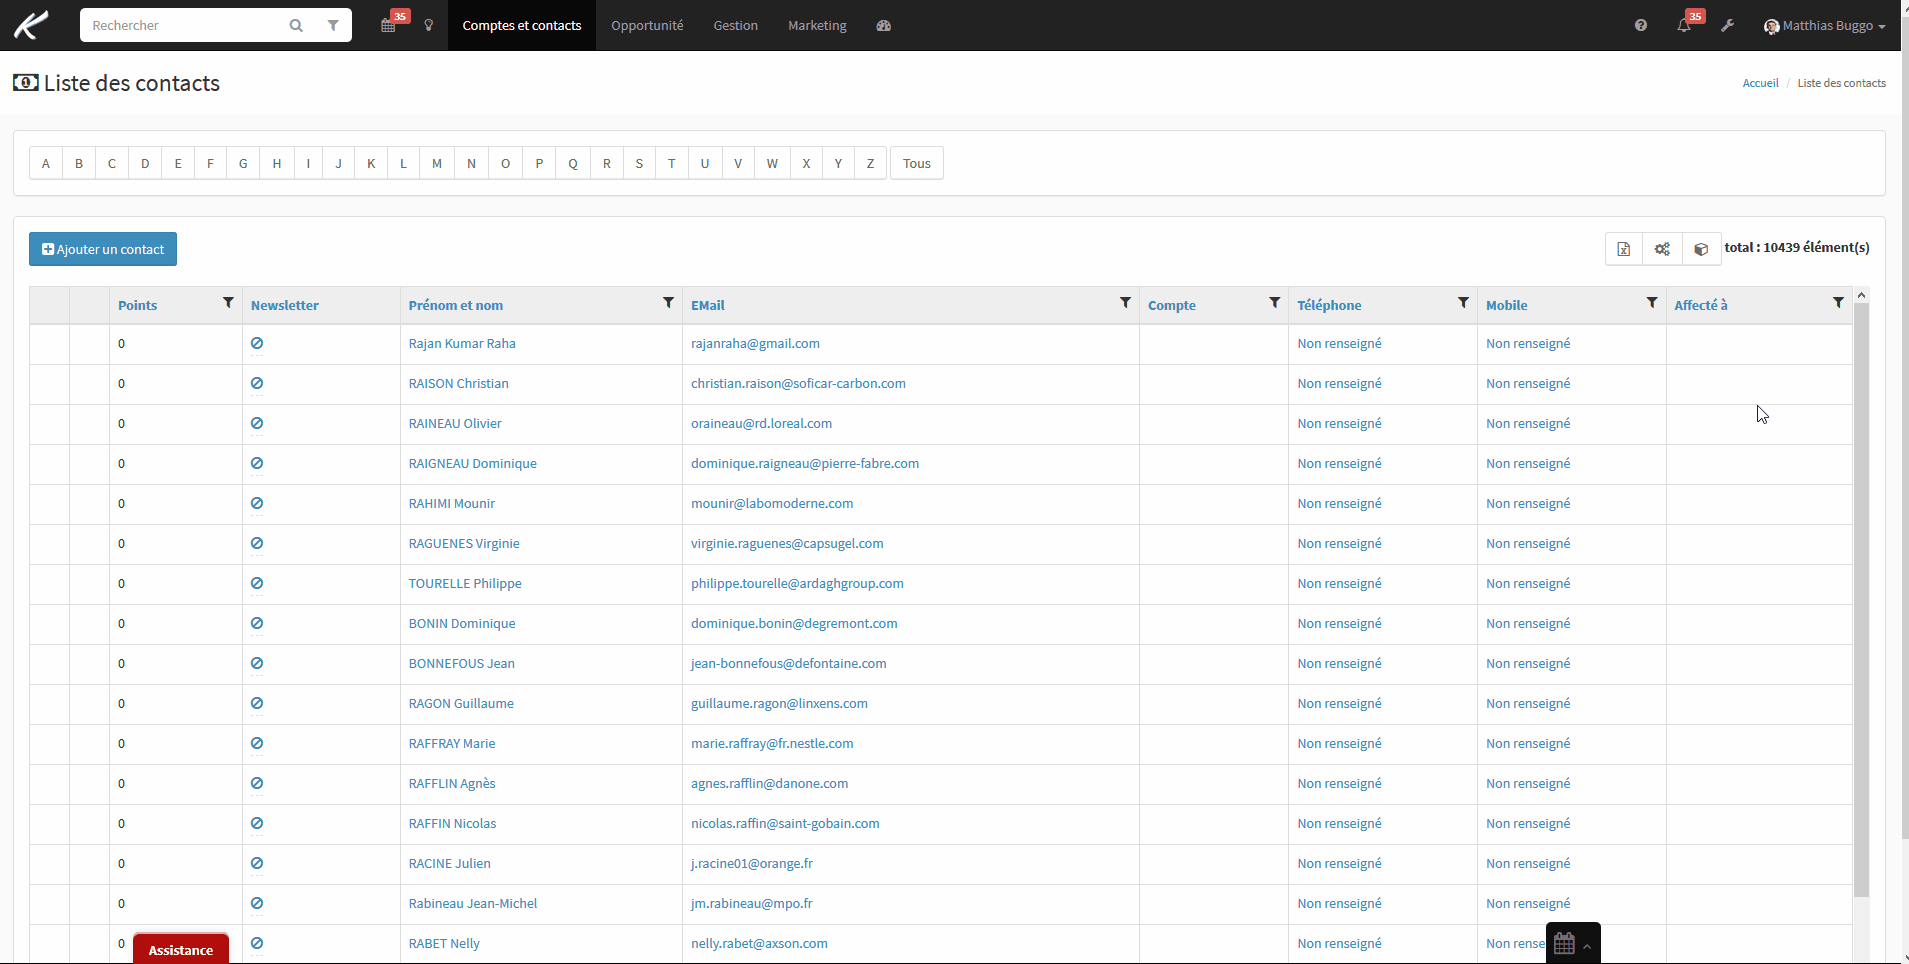Toggle newsletter status for BONIN Dominique
Image resolution: width=1909 pixels, height=964 pixels.
pos(257,623)
